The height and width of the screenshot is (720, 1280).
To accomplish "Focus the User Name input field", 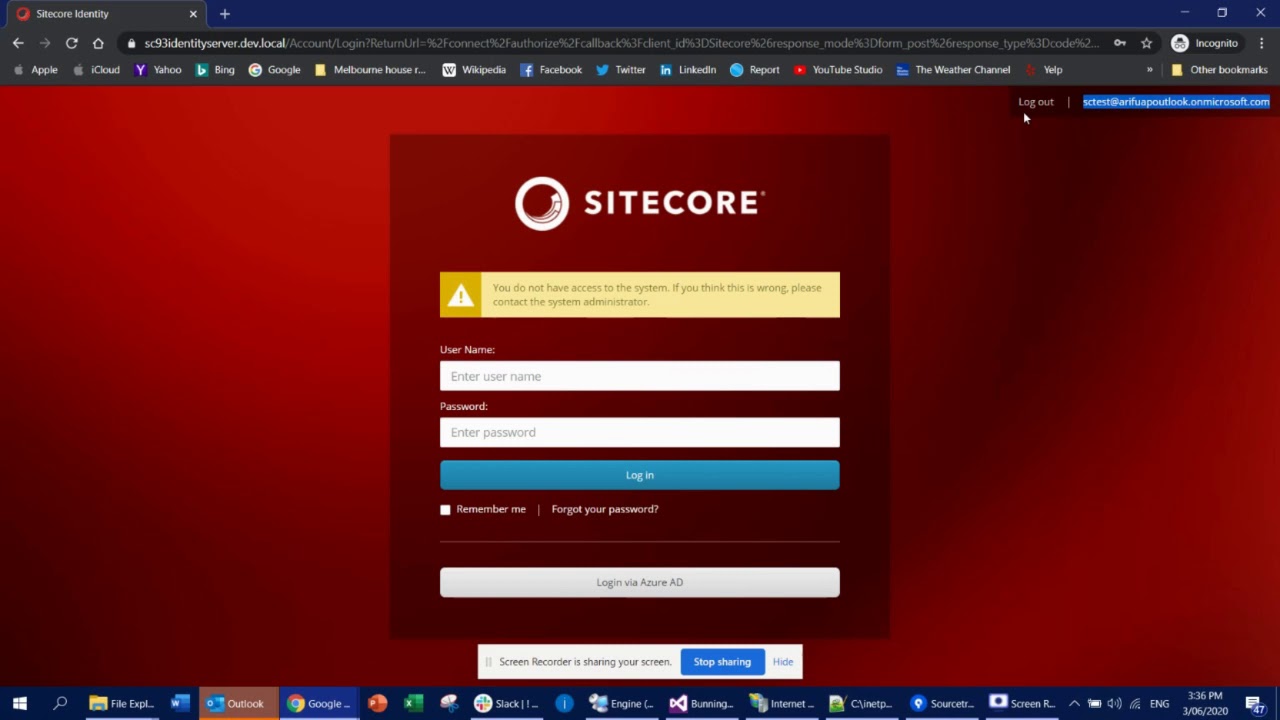I will (x=640, y=376).
